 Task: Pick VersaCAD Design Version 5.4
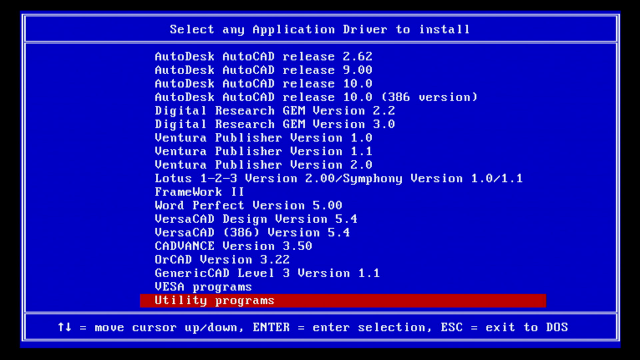[256, 219]
